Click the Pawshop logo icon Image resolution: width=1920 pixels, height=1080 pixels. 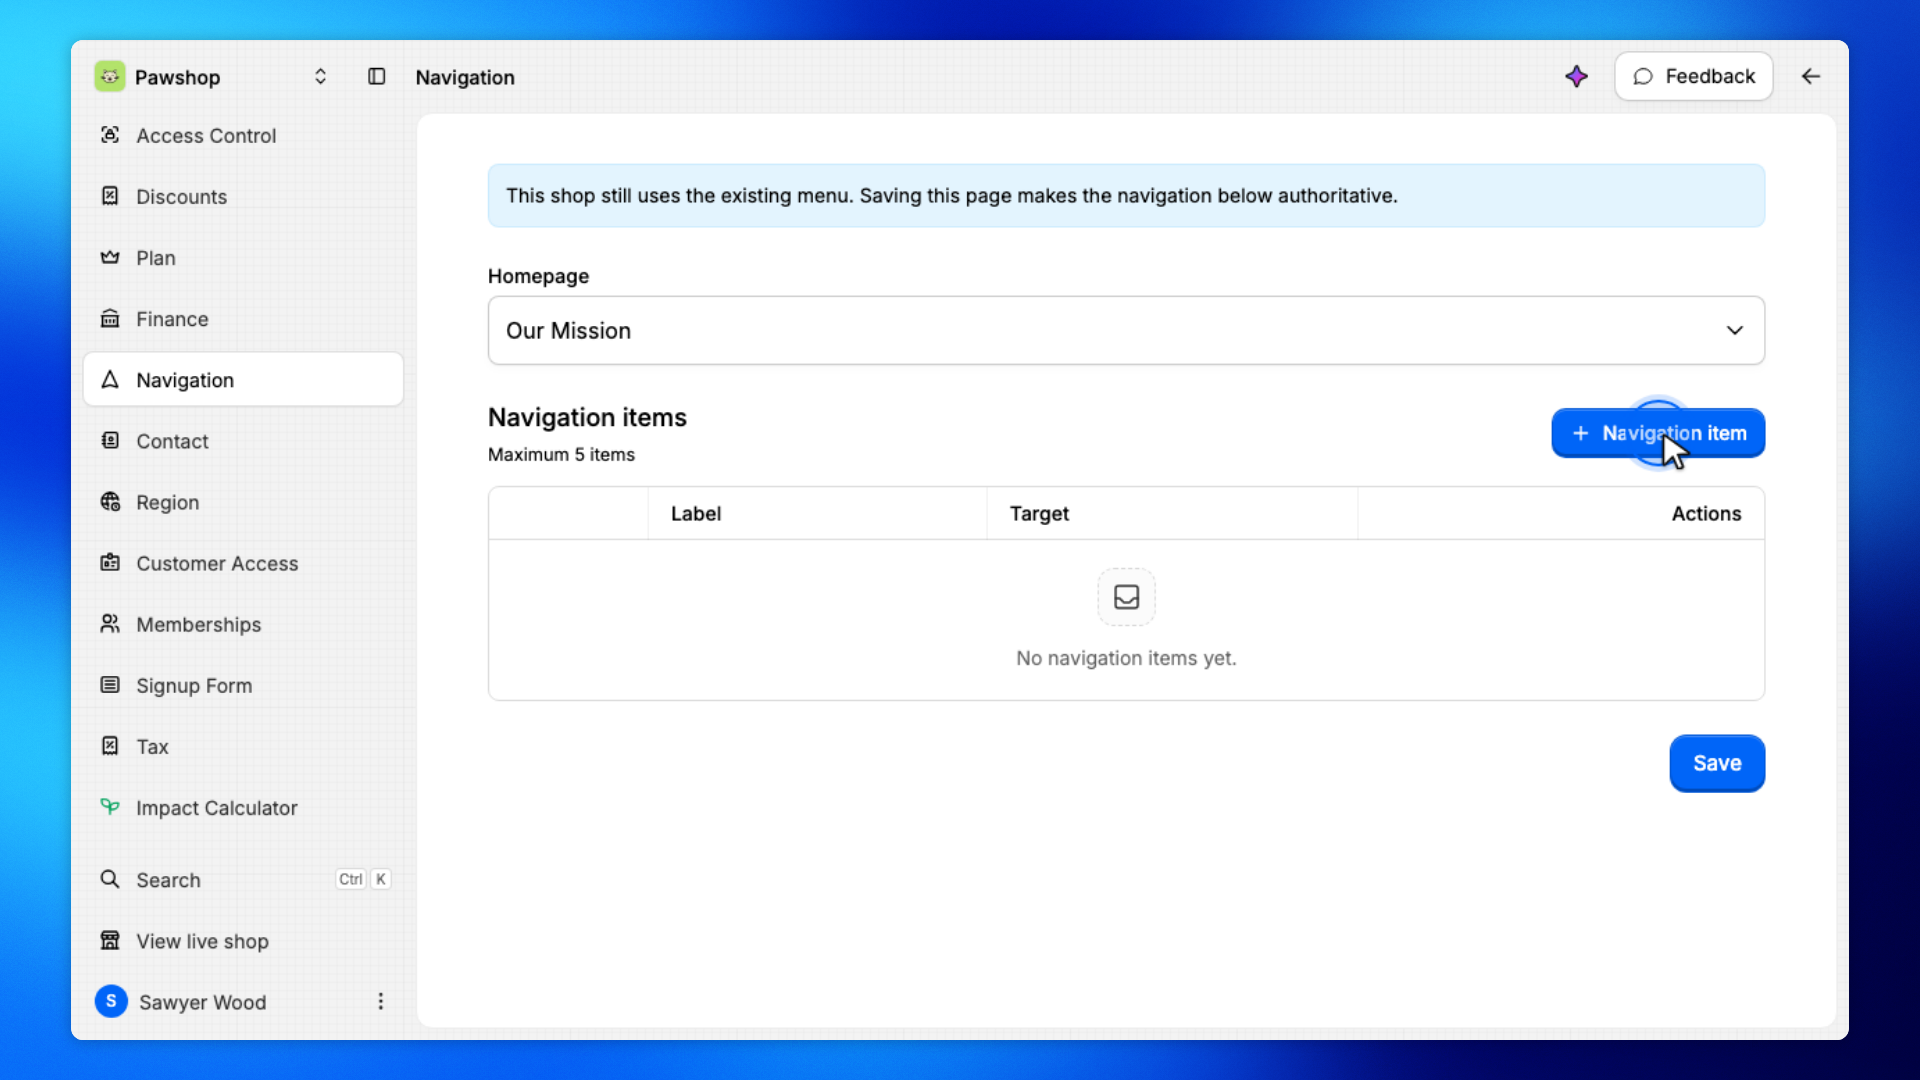[x=110, y=77]
